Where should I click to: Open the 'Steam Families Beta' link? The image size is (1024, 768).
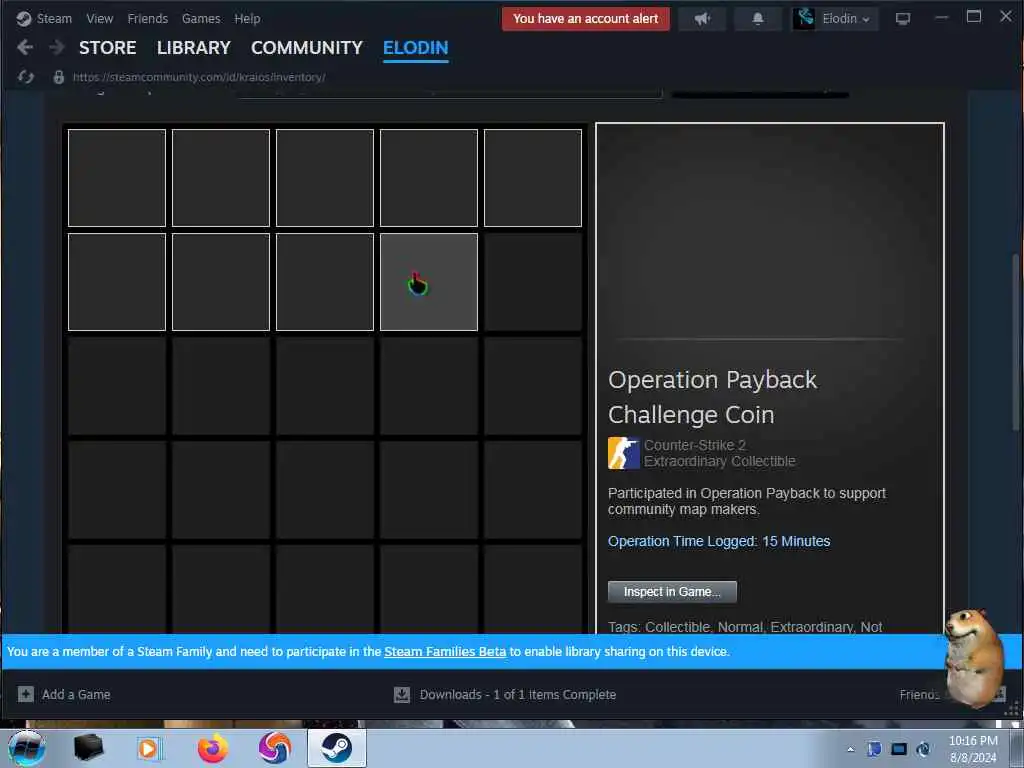445,652
